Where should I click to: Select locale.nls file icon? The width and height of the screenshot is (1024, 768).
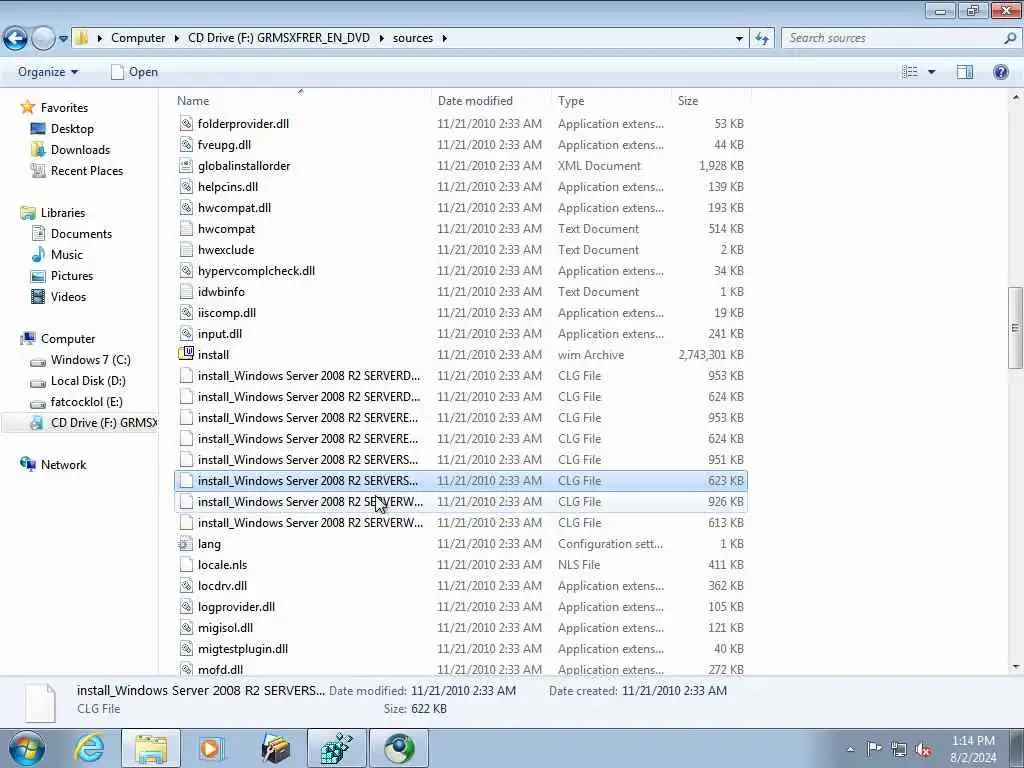(186, 565)
